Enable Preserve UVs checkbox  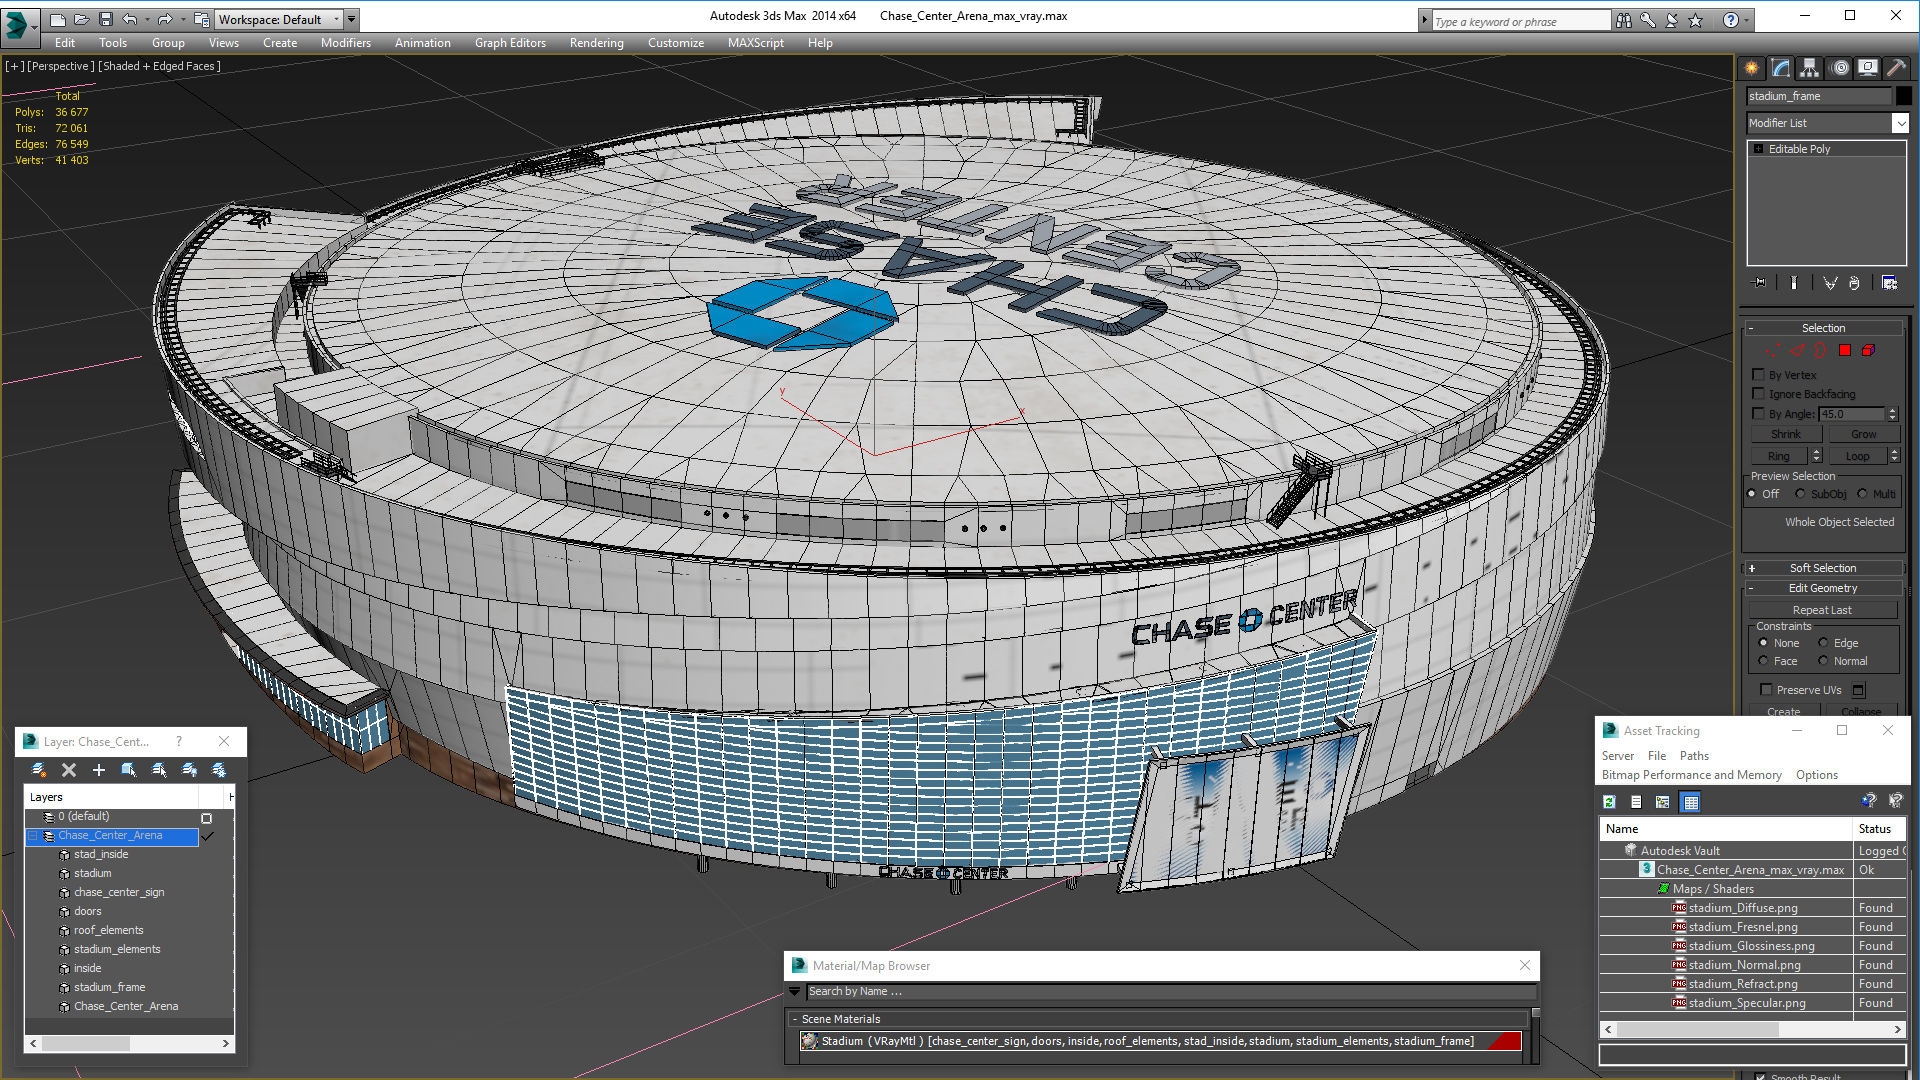(x=1767, y=689)
